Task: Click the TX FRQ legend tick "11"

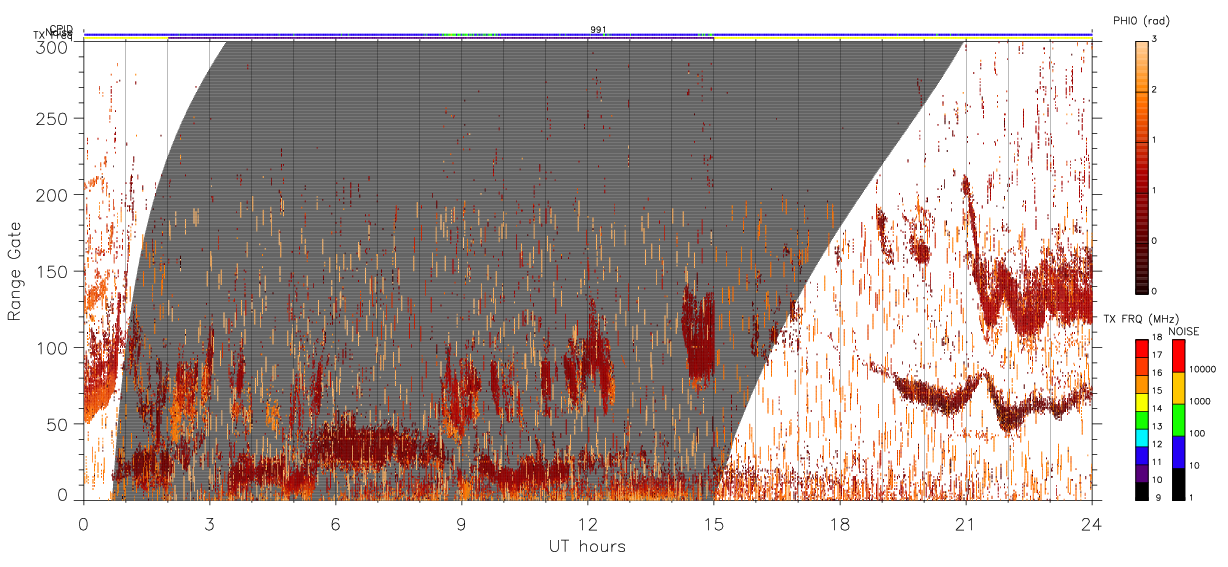Action: point(1157,462)
